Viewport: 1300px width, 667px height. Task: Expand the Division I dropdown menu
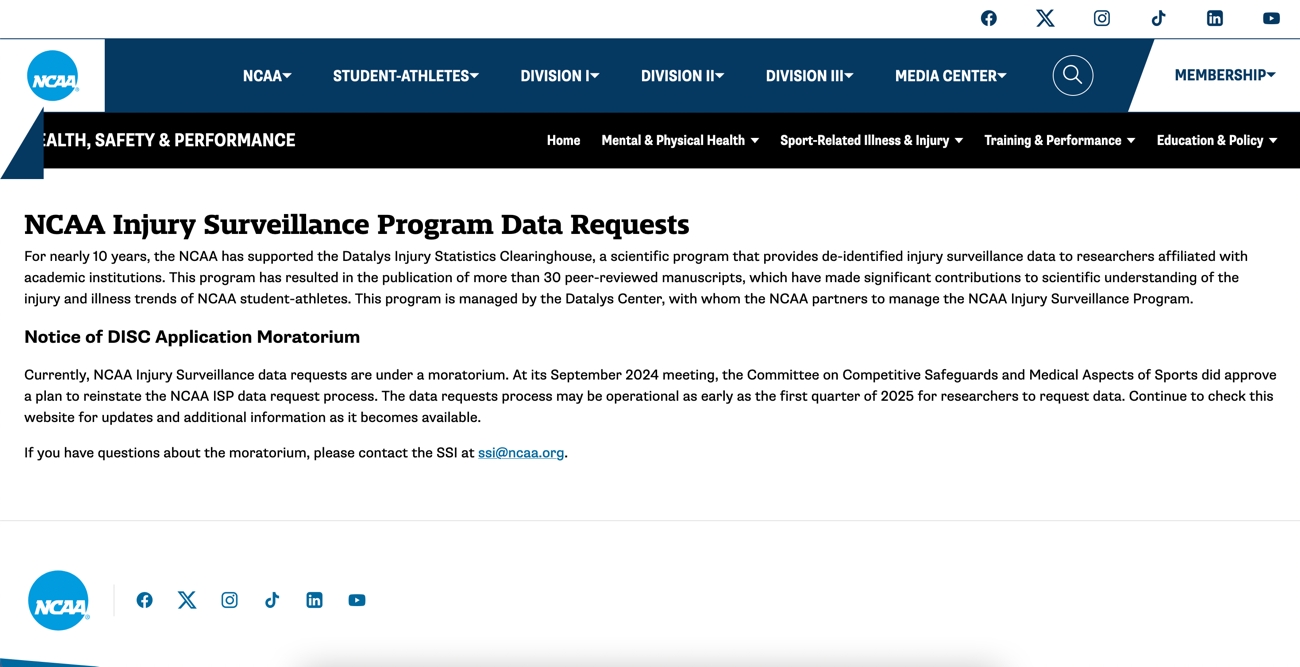pyautogui.click(x=560, y=76)
